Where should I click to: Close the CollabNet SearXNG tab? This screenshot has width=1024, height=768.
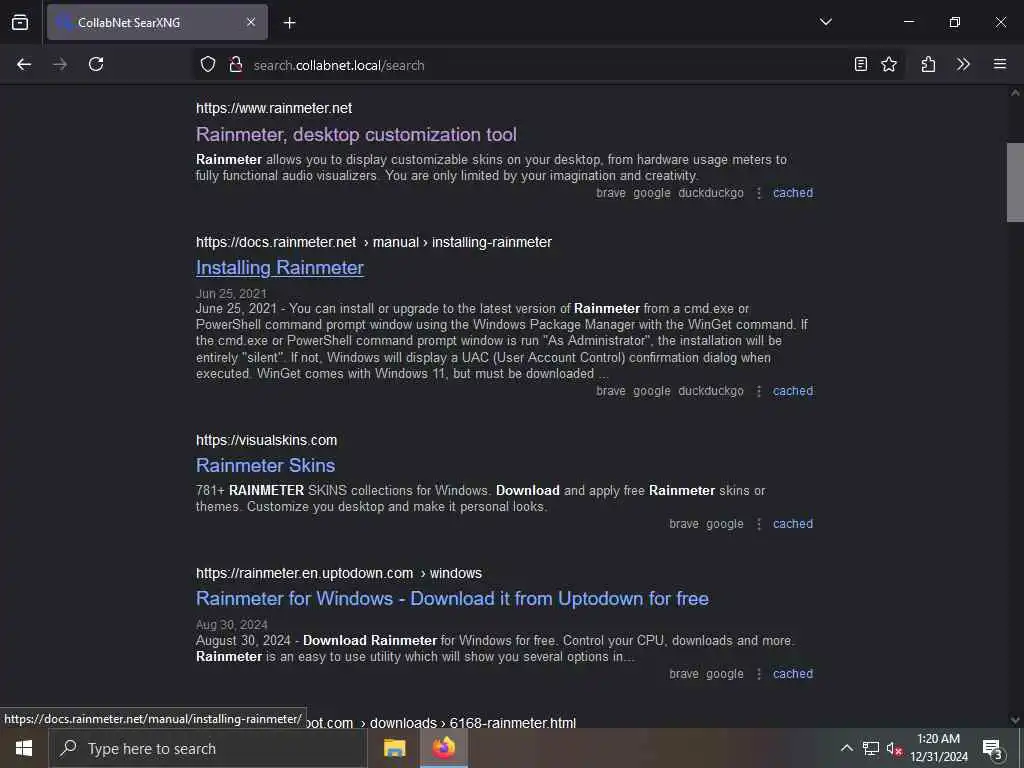(251, 22)
